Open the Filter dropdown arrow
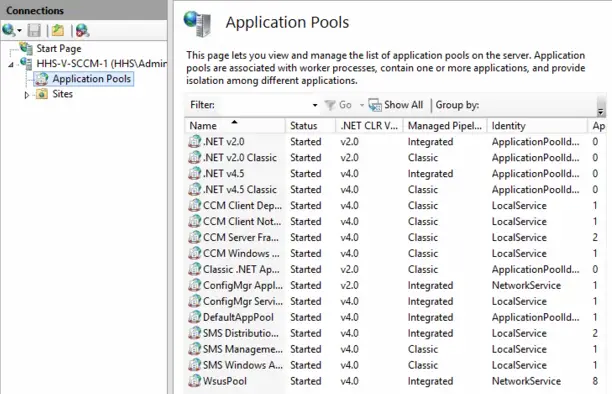This screenshot has width=612, height=394. 315,105
